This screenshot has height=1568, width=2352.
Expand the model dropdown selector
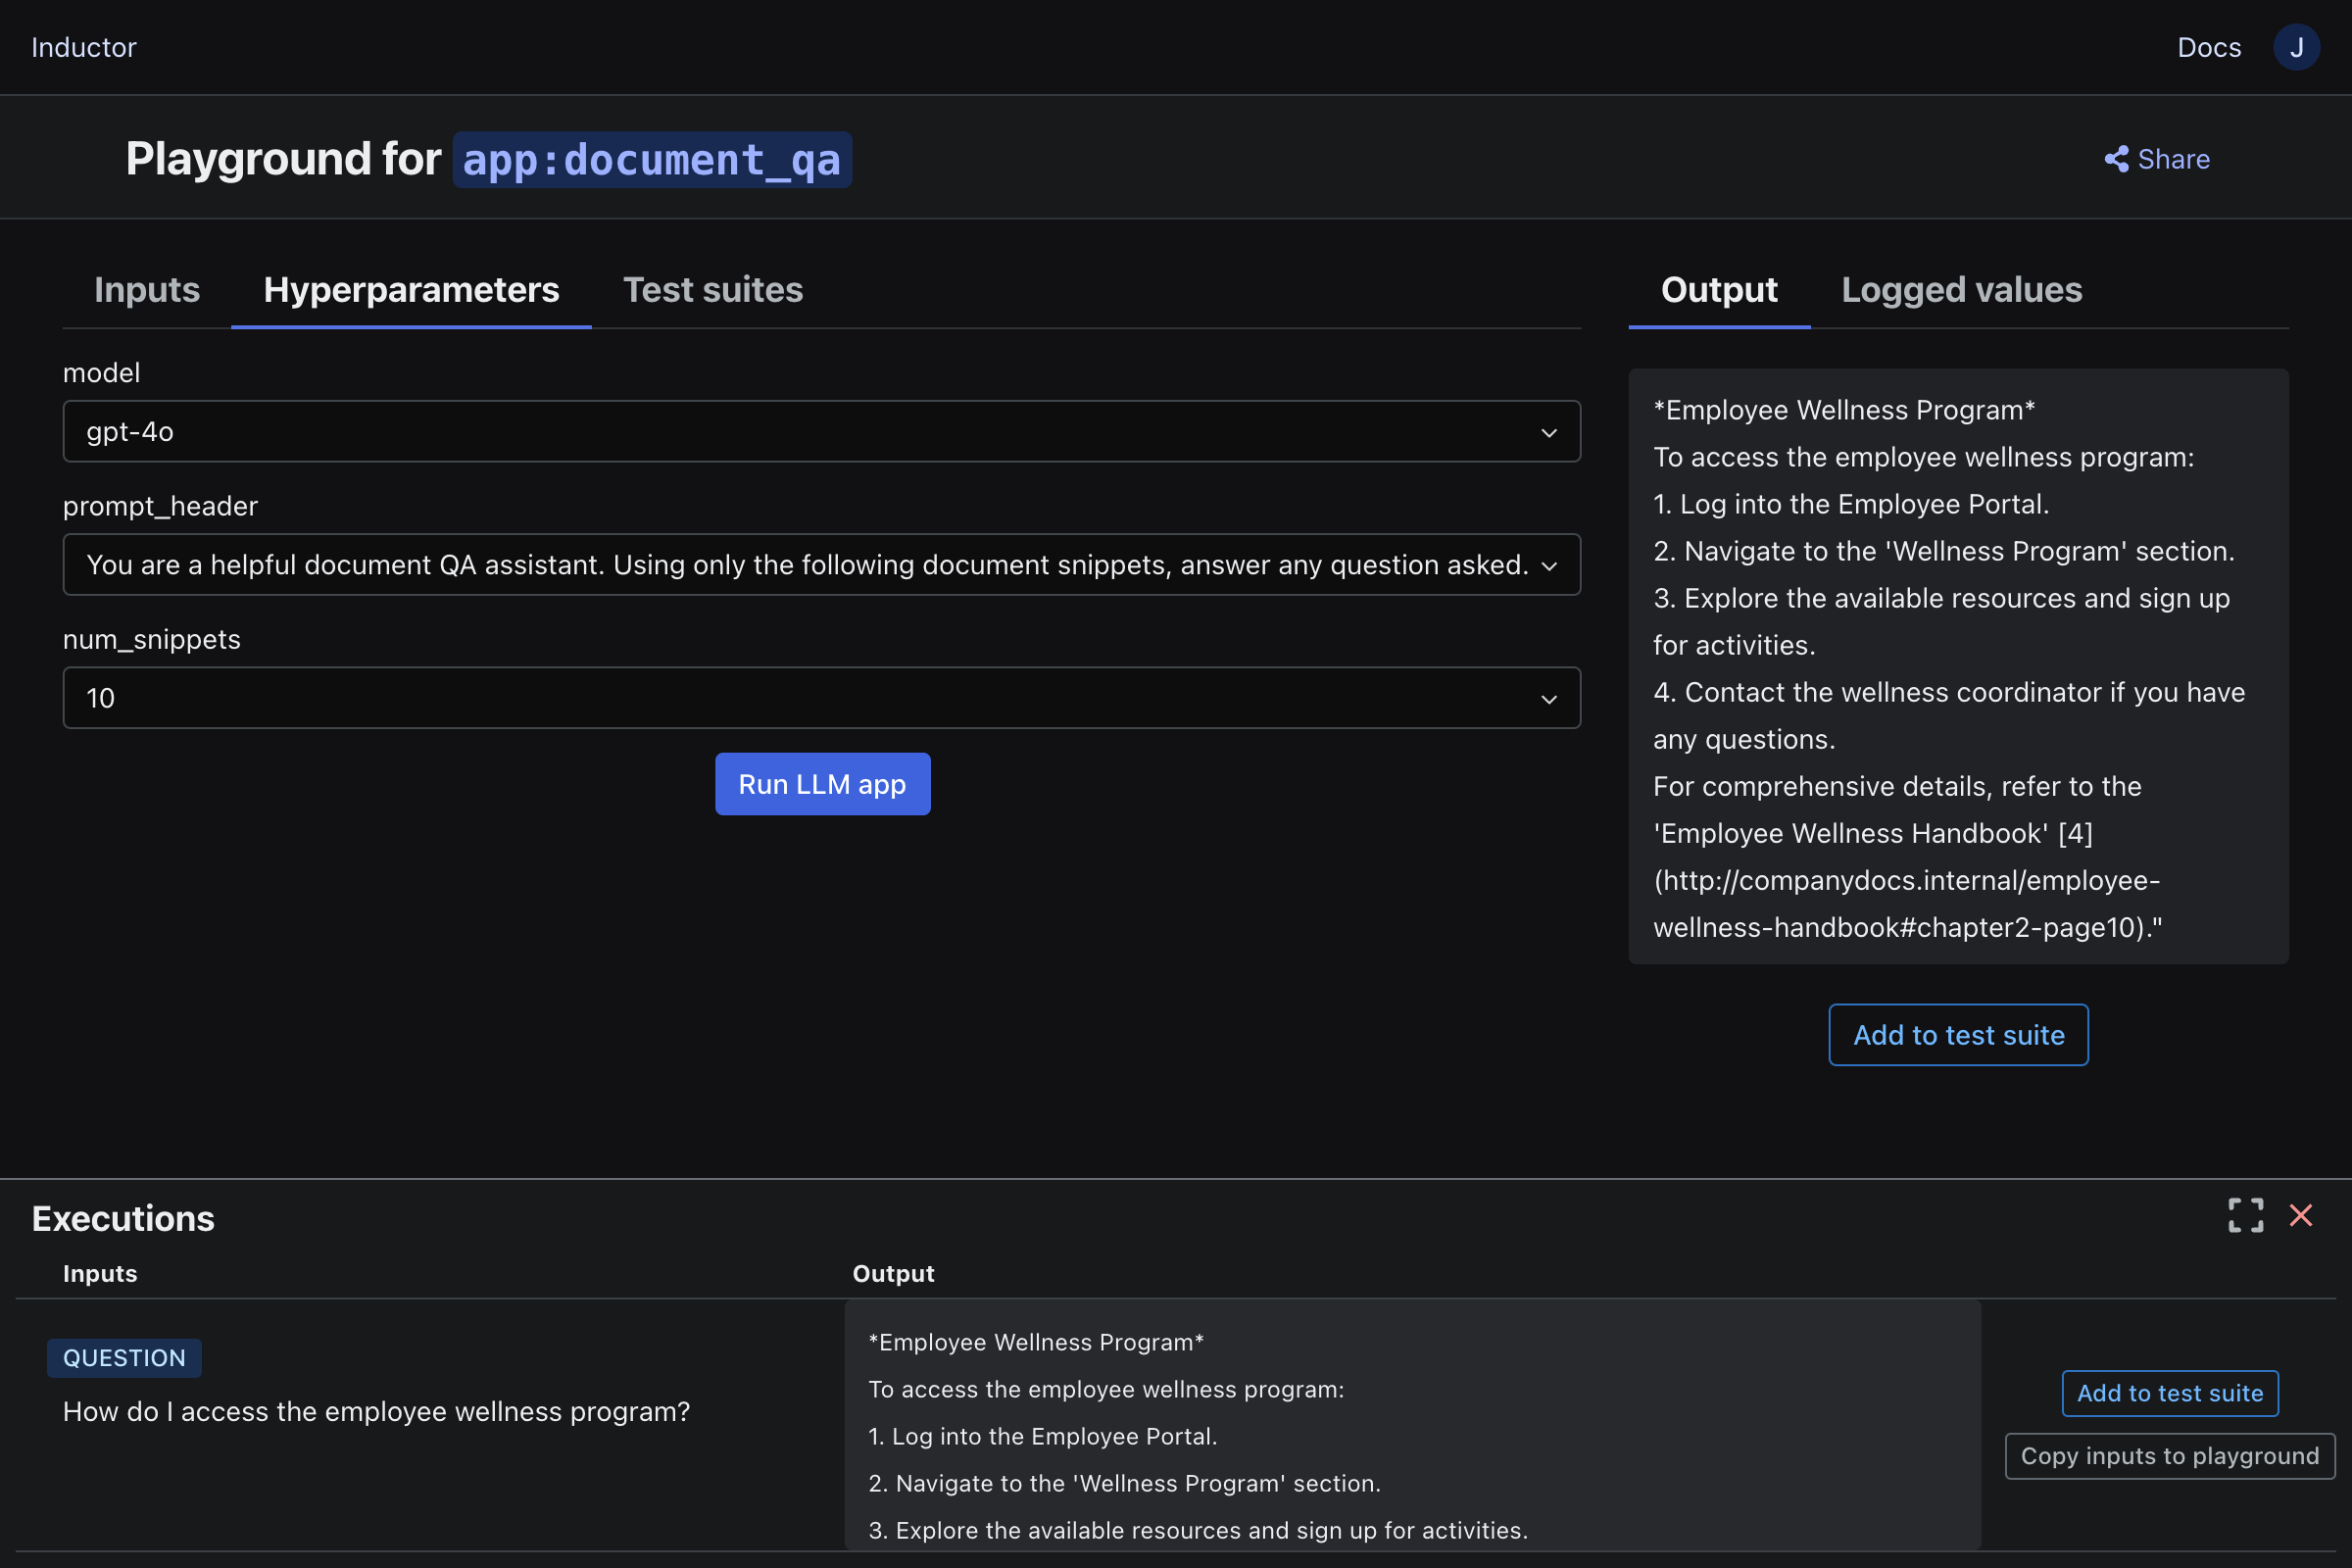coord(1545,430)
